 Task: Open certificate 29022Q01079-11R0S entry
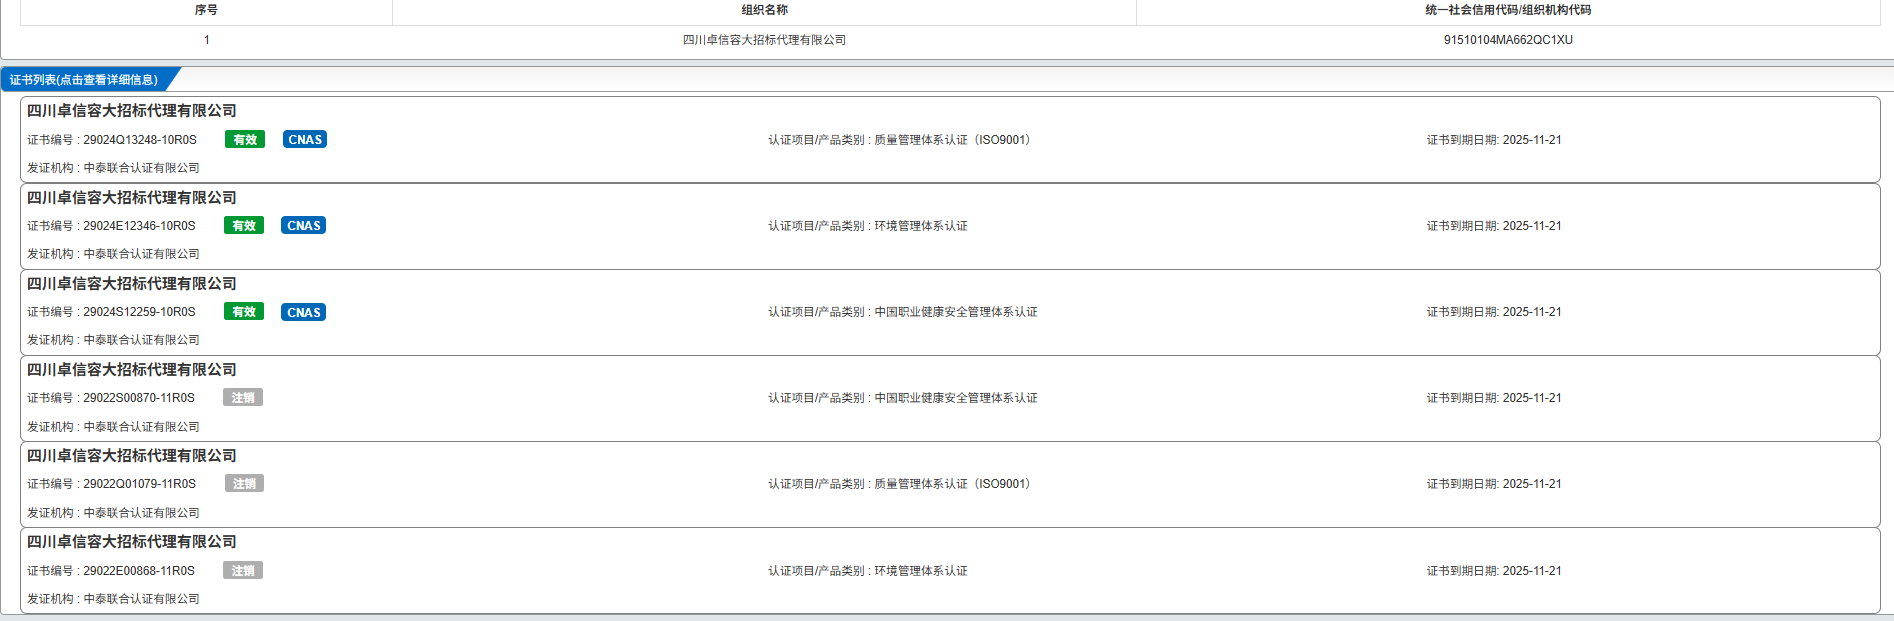point(950,484)
